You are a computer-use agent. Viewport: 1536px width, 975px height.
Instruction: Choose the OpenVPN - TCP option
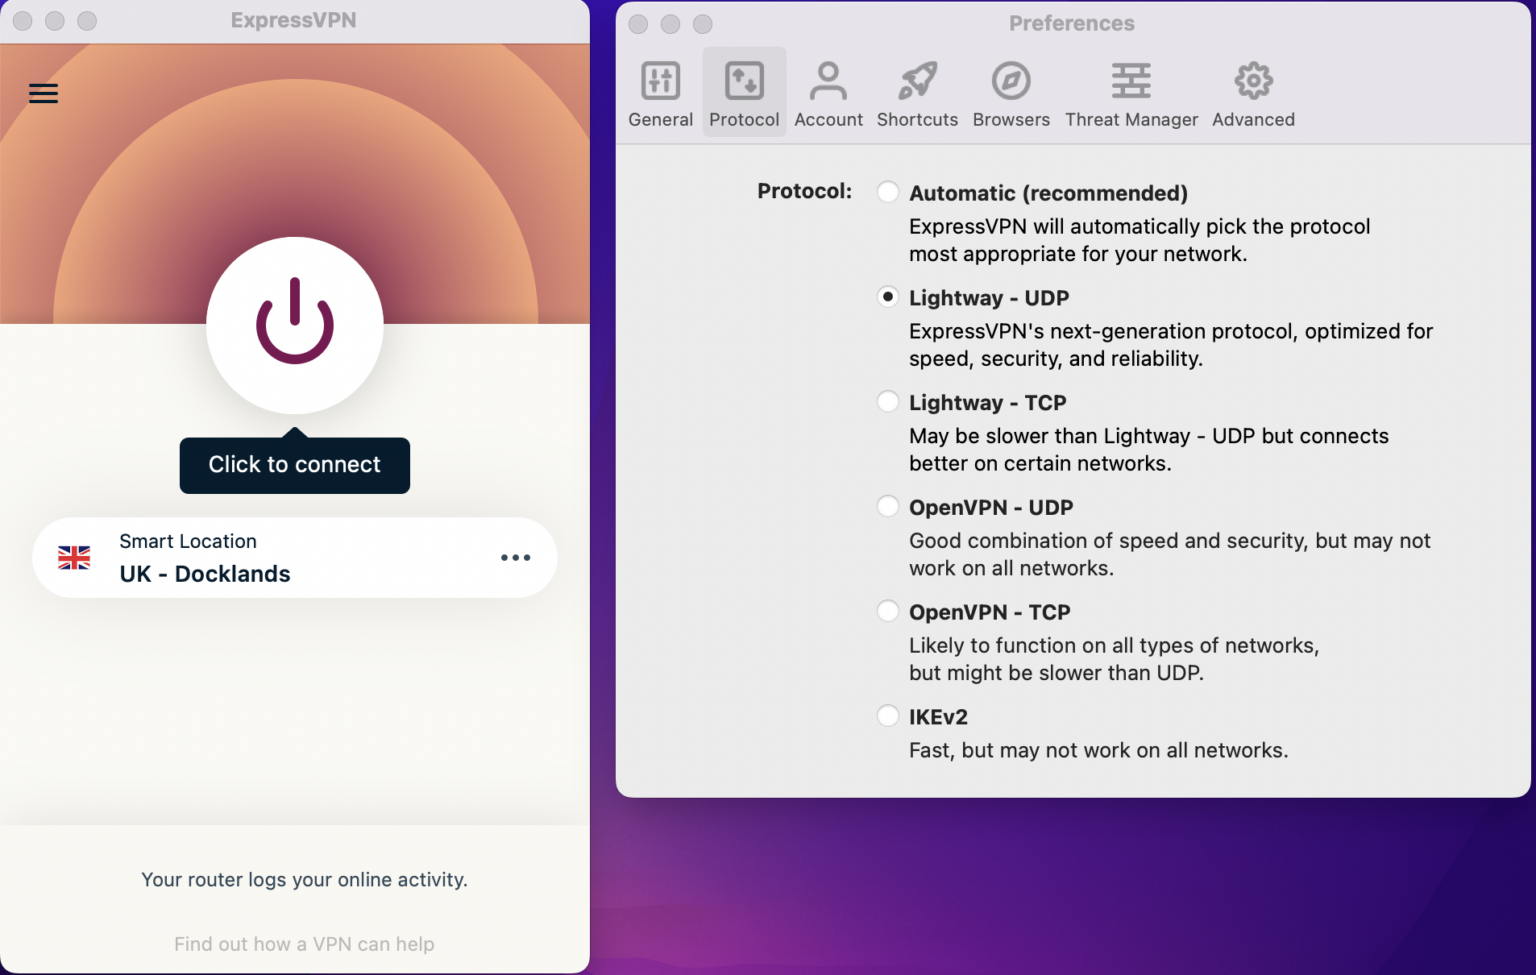coord(888,611)
